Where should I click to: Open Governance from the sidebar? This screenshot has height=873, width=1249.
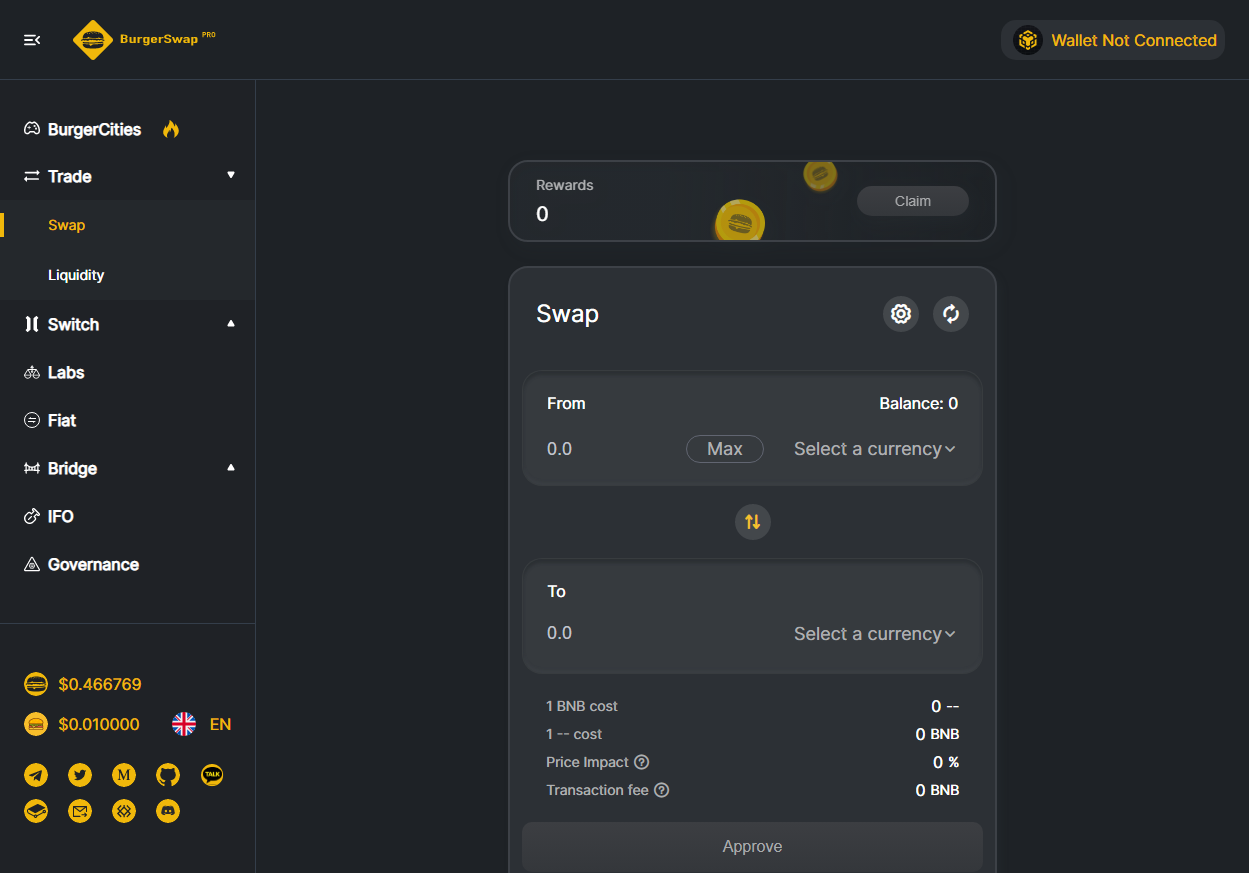[x=93, y=564]
